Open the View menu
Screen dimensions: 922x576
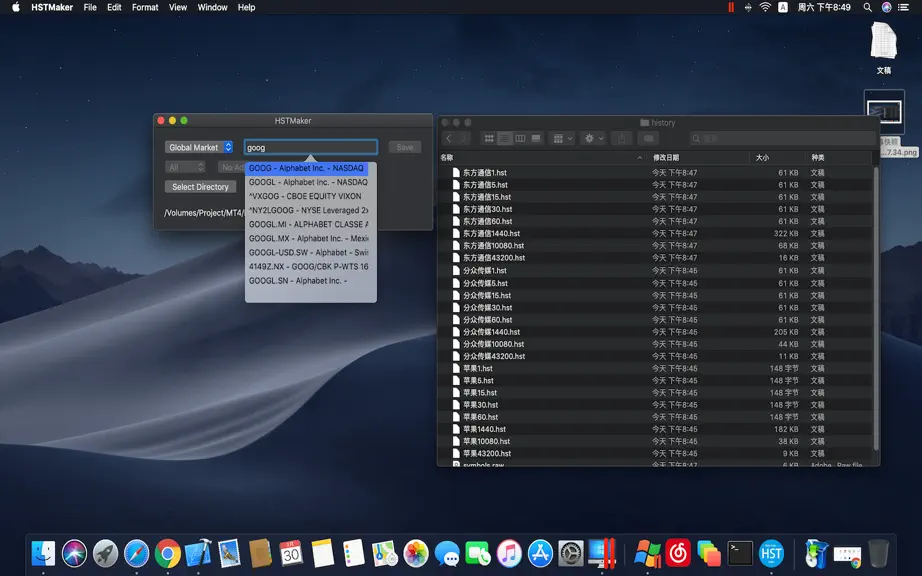coord(178,7)
